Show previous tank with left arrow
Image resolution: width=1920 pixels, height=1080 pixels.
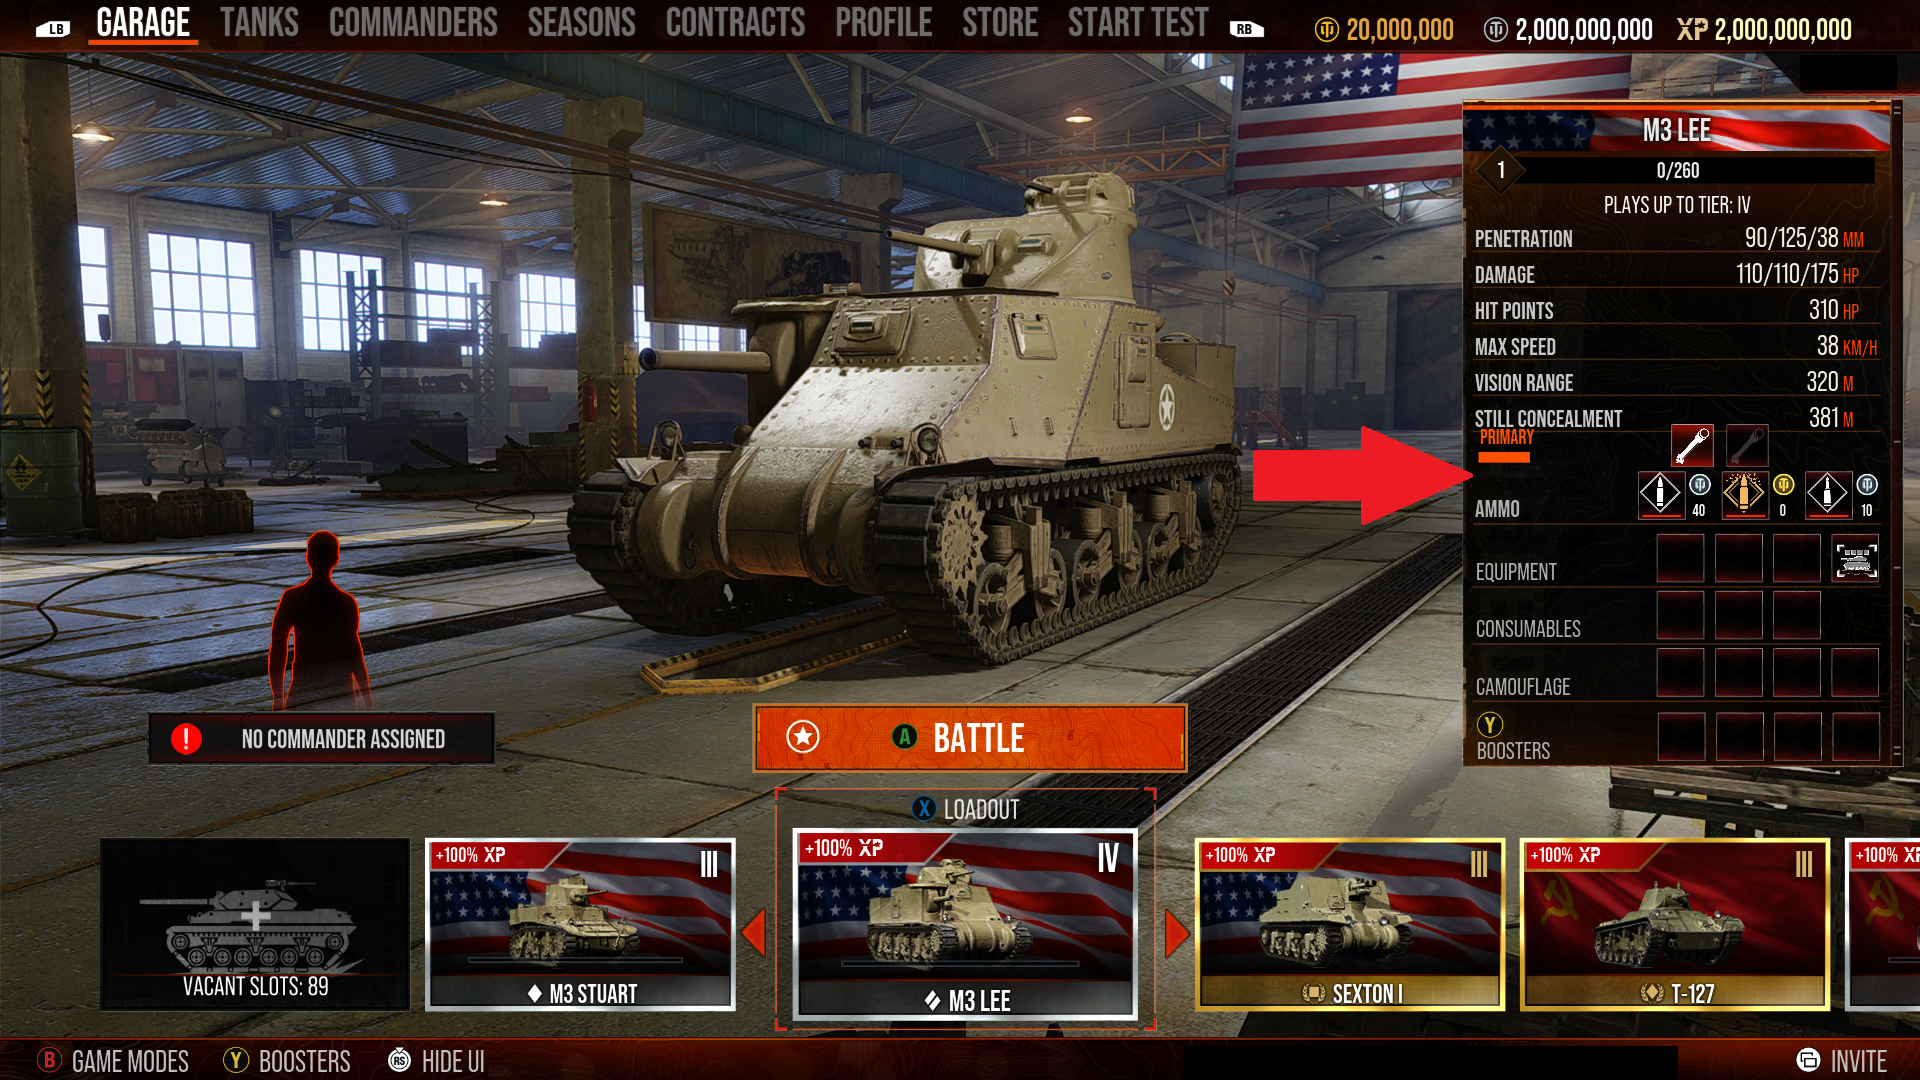click(753, 932)
